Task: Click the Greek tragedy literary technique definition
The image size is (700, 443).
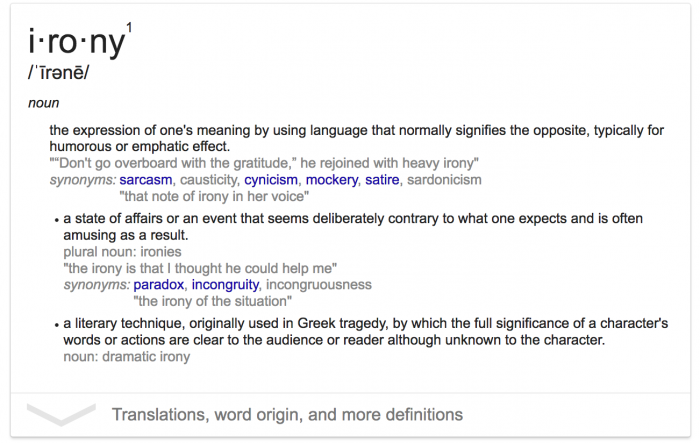Action: pyautogui.click(x=366, y=331)
